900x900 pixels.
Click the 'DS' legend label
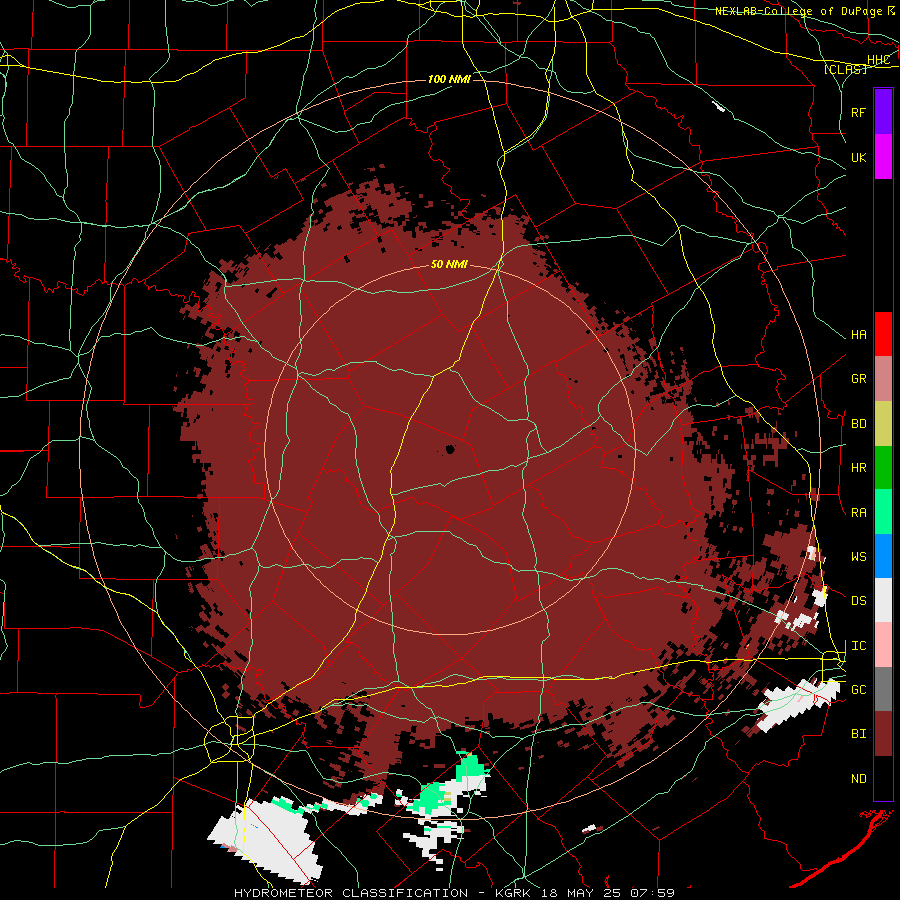858,601
